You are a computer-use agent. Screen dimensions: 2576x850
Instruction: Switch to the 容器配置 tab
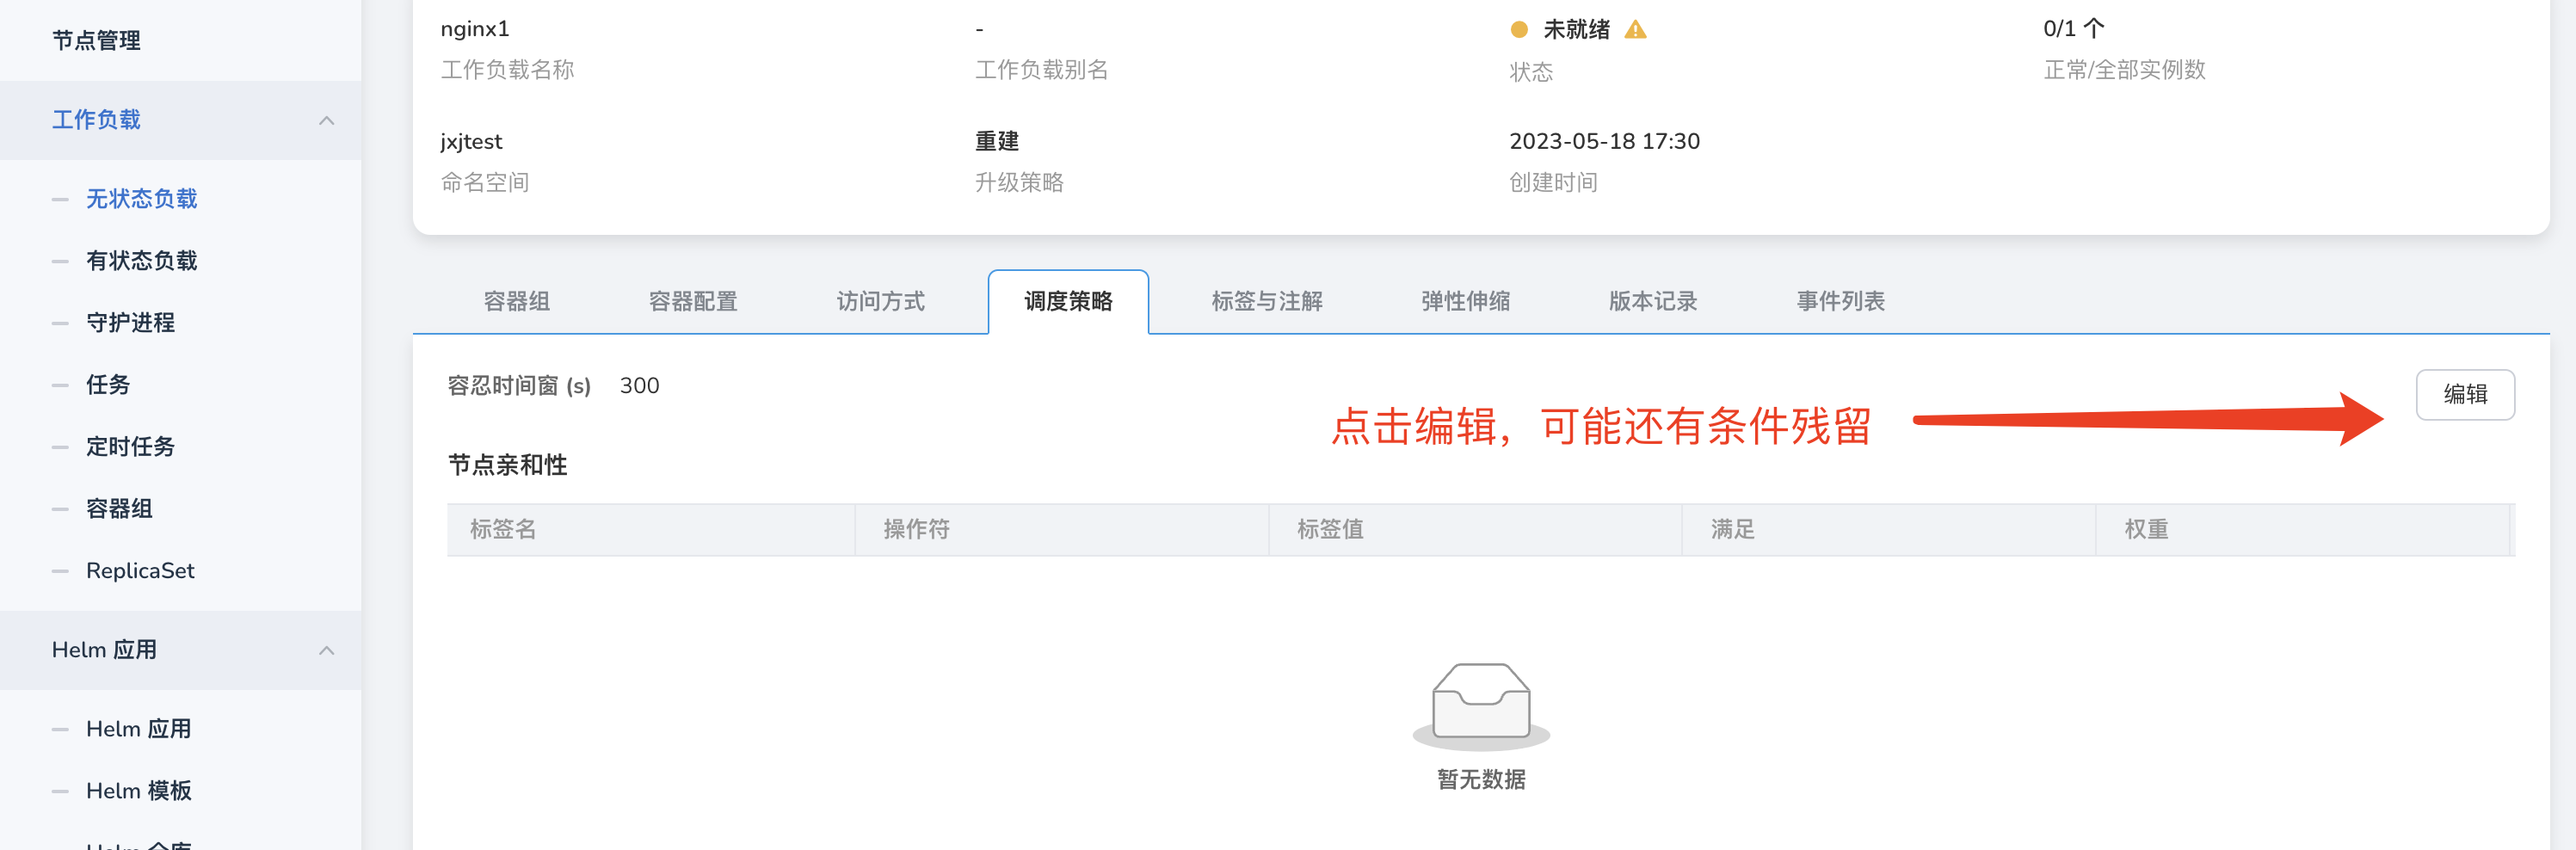pos(693,301)
